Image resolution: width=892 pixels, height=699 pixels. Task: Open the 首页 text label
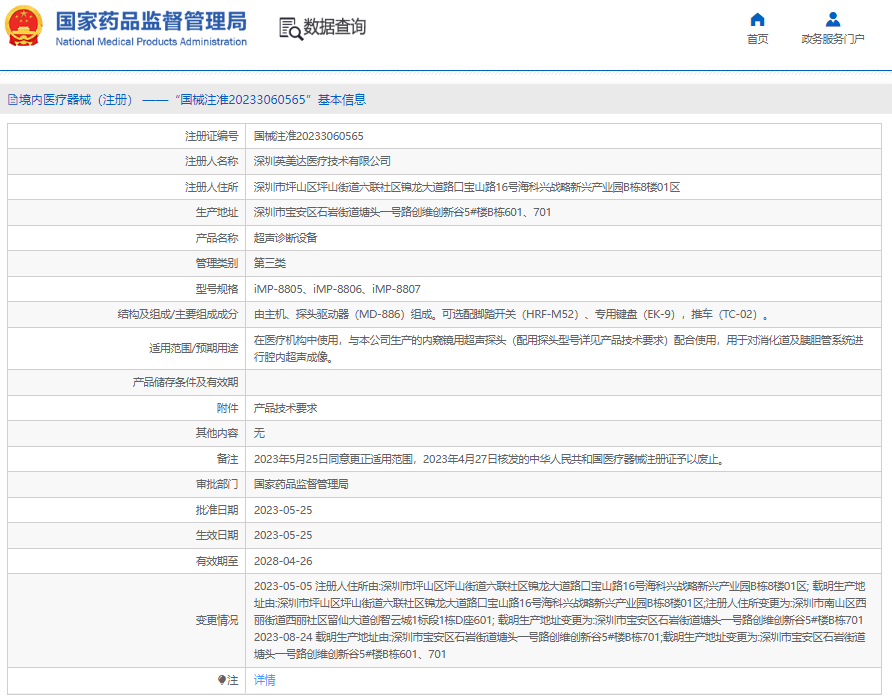[x=757, y=39]
